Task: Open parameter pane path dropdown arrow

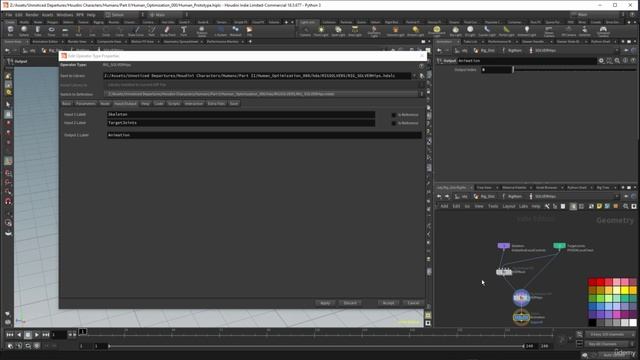Action: 617,51
